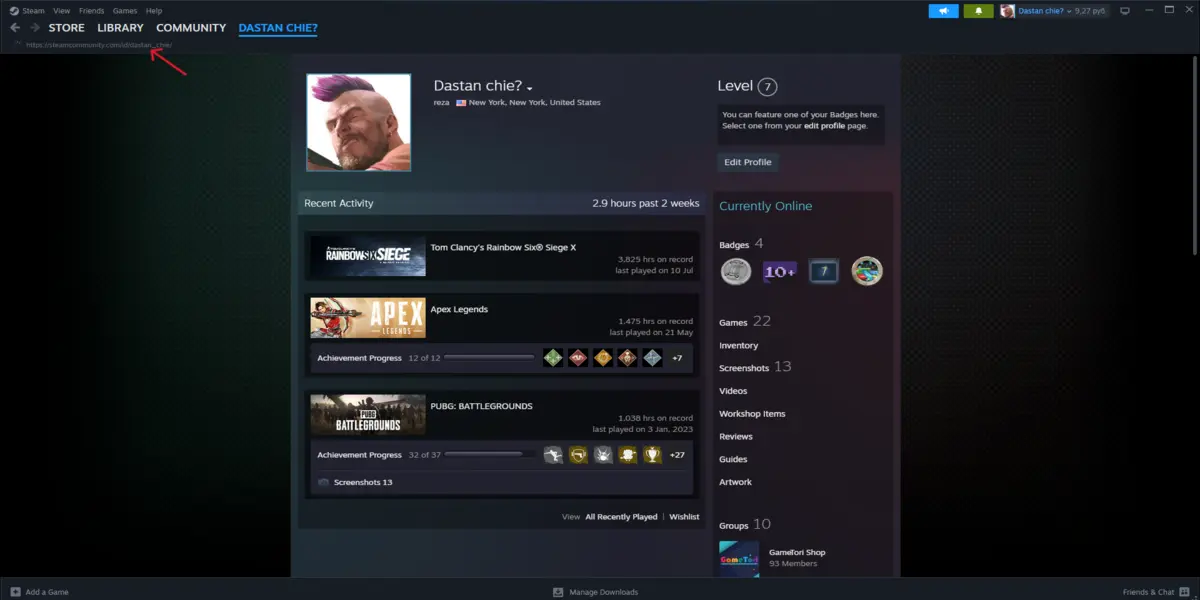This screenshot has height=600, width=1200.
Task: Click the large profile avatar picture
Action: 358,122
